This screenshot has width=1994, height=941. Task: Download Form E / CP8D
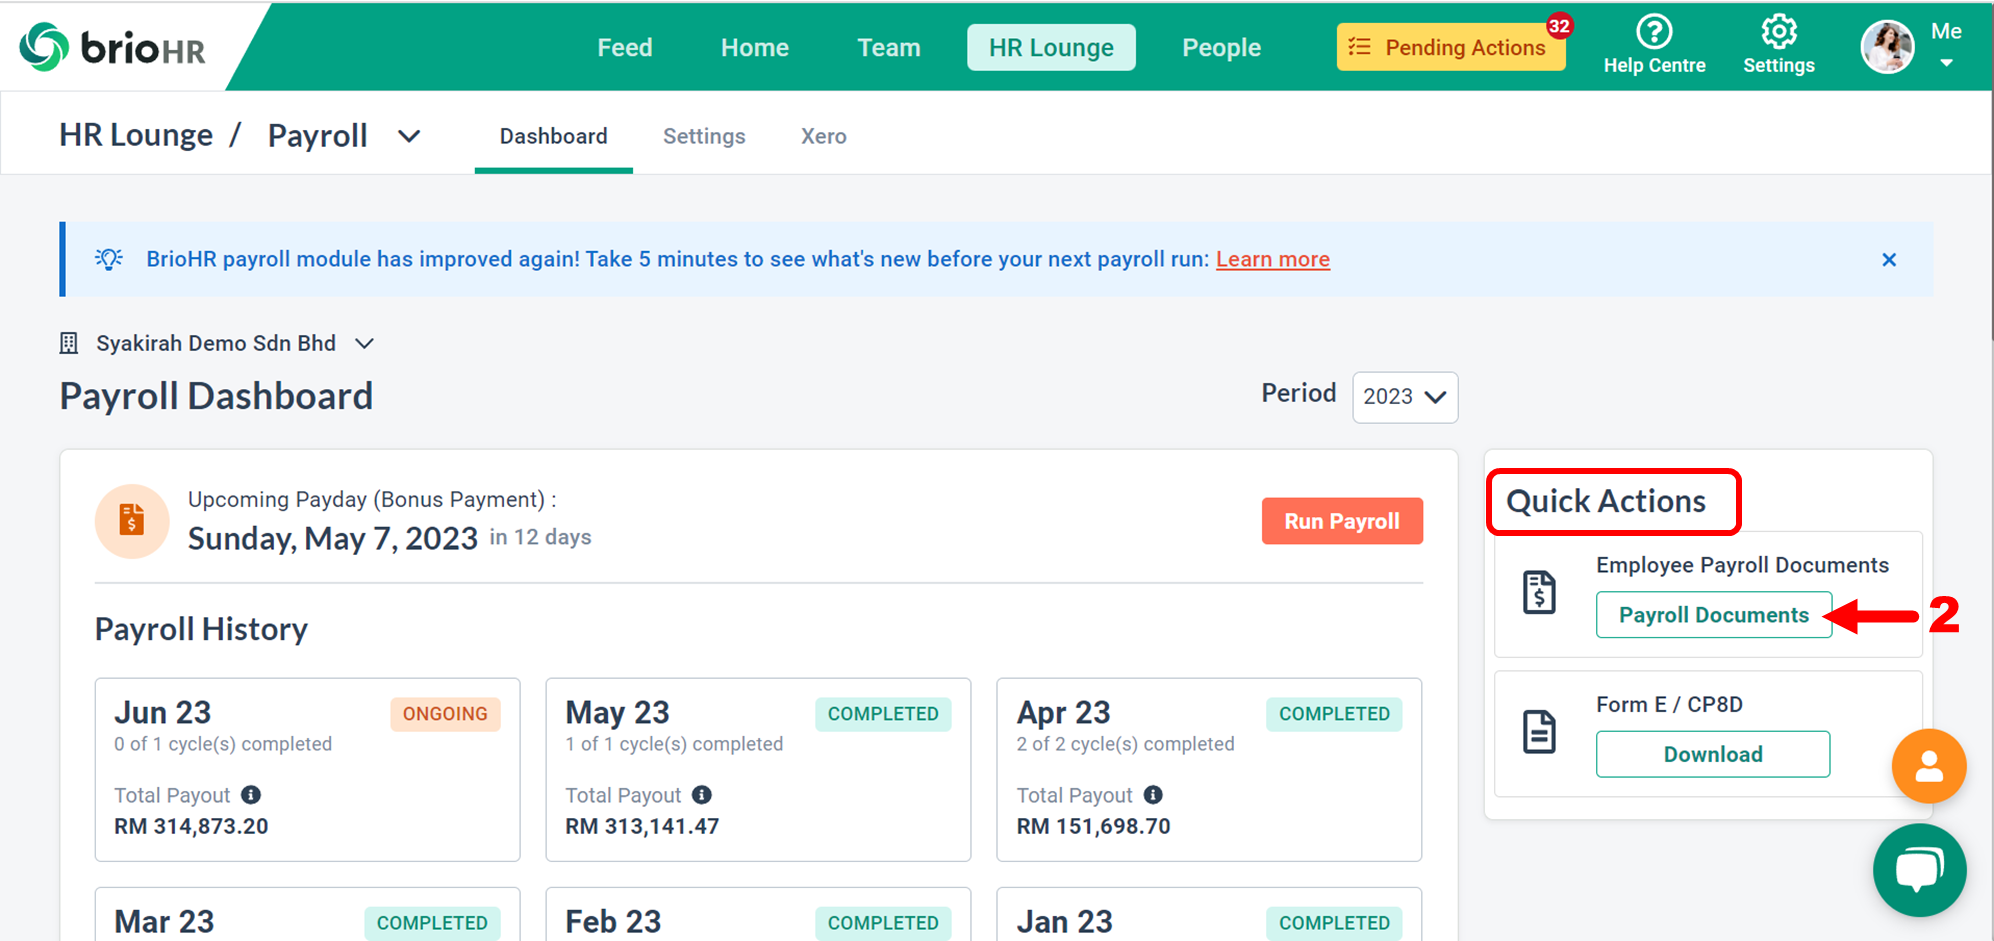(x=1713, y=754)
